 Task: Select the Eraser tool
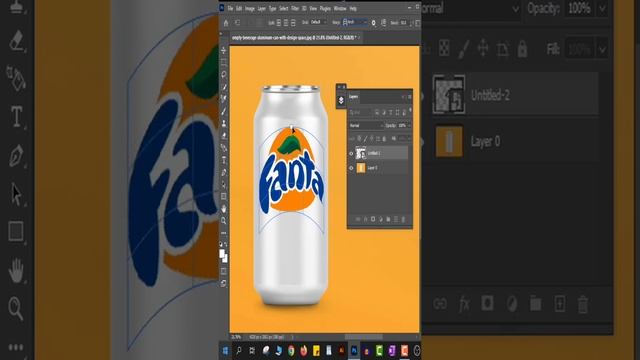click(224, 136)
